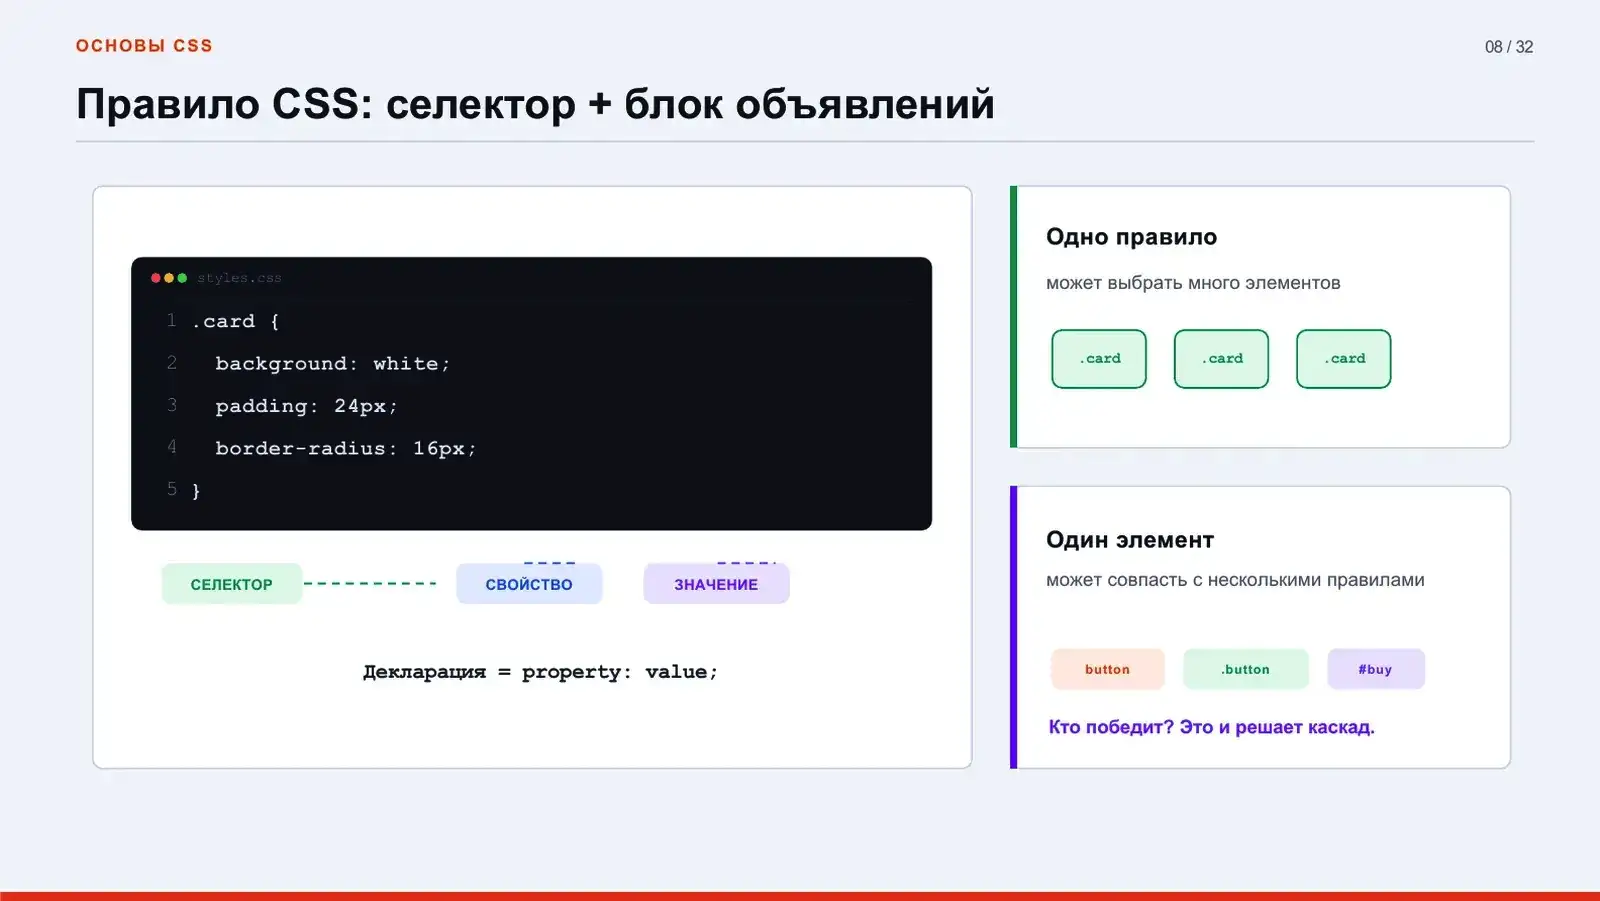Click line number 4 in the code gutter
Viewport: 1600px width, 901px height.
coord(172,447)
